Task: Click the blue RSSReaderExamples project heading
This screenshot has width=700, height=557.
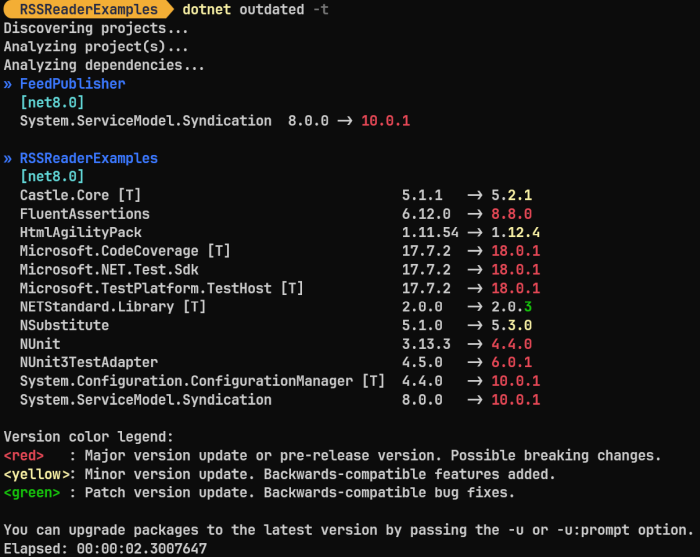Action: (x=88, y=158)
